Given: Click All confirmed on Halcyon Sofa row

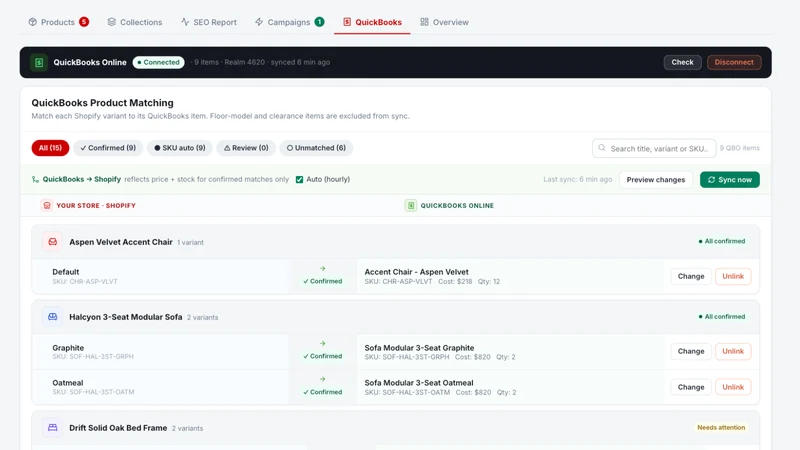Looking at the screenshot, I should (x=721, y=316).
